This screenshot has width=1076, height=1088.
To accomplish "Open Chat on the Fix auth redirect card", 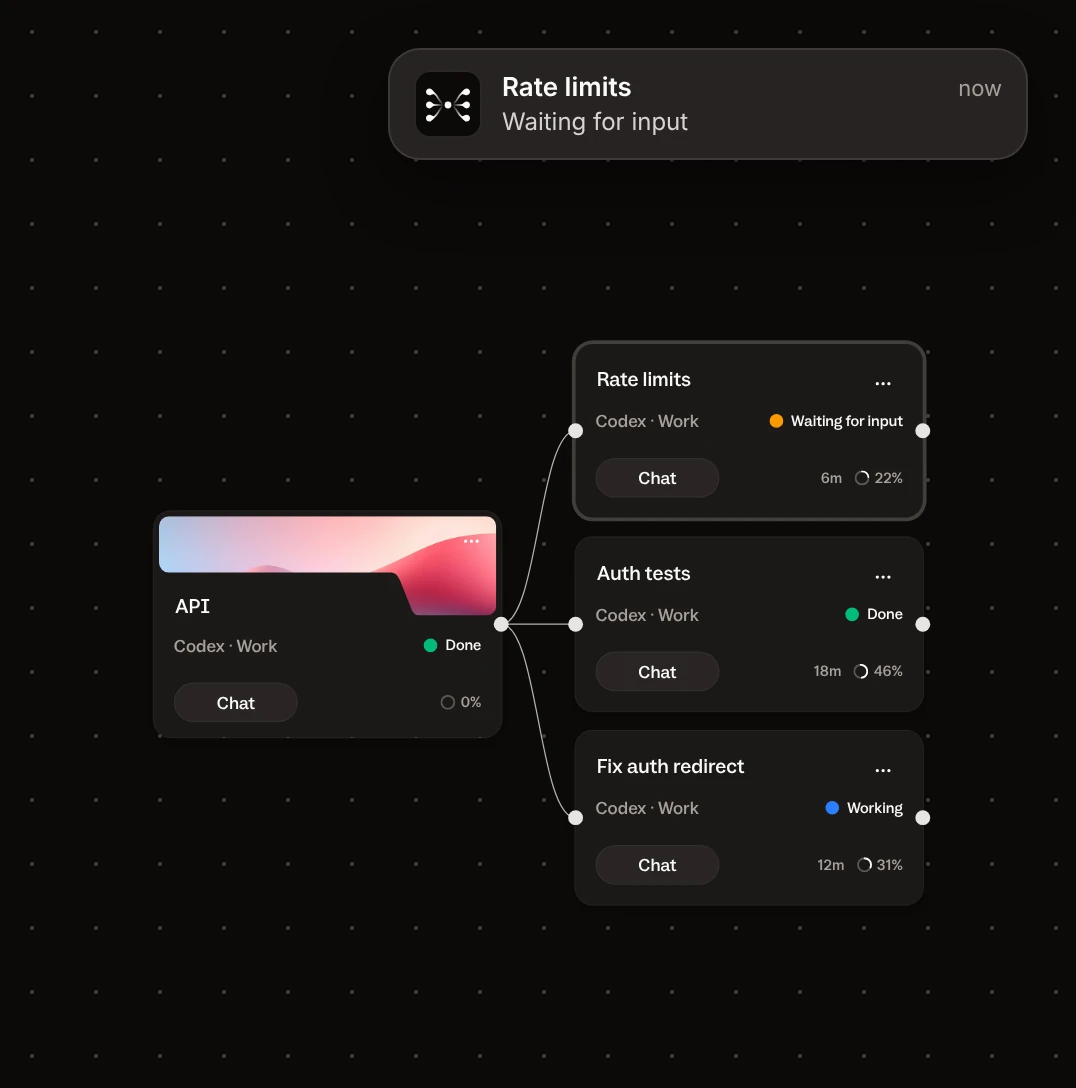I will point(657,865).
